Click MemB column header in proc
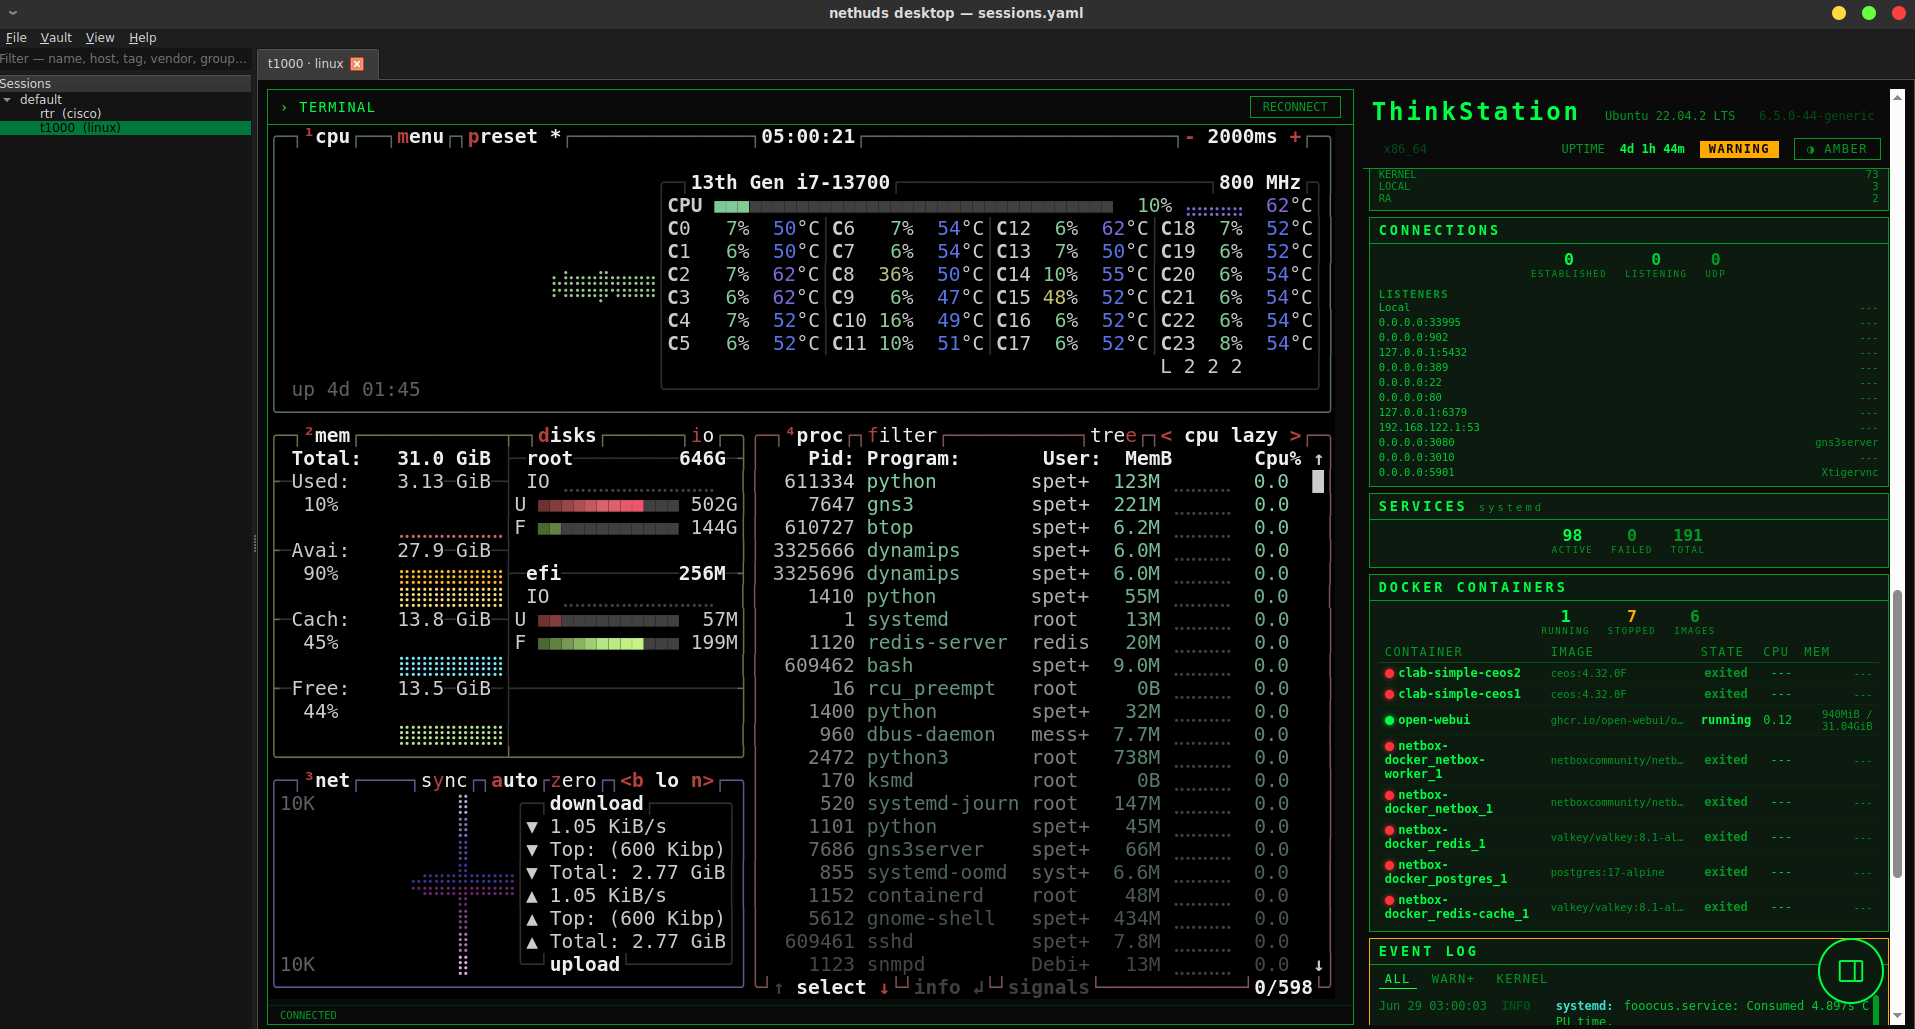This screenshot has width=1915, height=1029. click(x=1148, y=459)
